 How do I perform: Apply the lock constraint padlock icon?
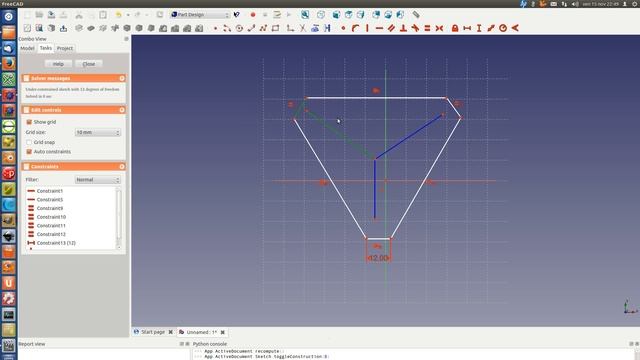click(455, 28)
